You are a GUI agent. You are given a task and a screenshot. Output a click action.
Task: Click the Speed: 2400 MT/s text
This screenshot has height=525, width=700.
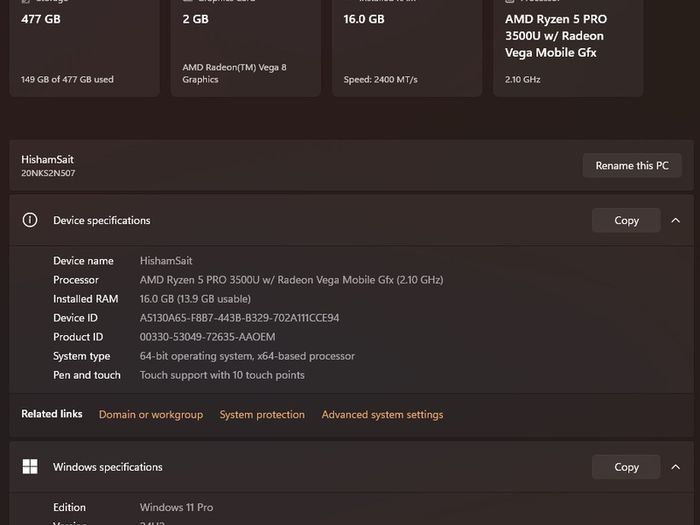coord(380,79)
